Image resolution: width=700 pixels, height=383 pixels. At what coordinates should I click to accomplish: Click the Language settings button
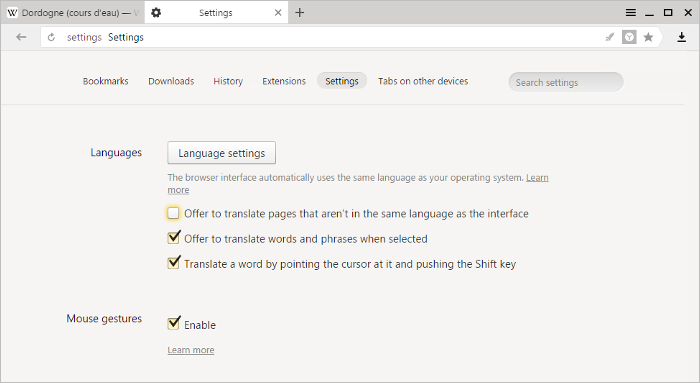221,153
